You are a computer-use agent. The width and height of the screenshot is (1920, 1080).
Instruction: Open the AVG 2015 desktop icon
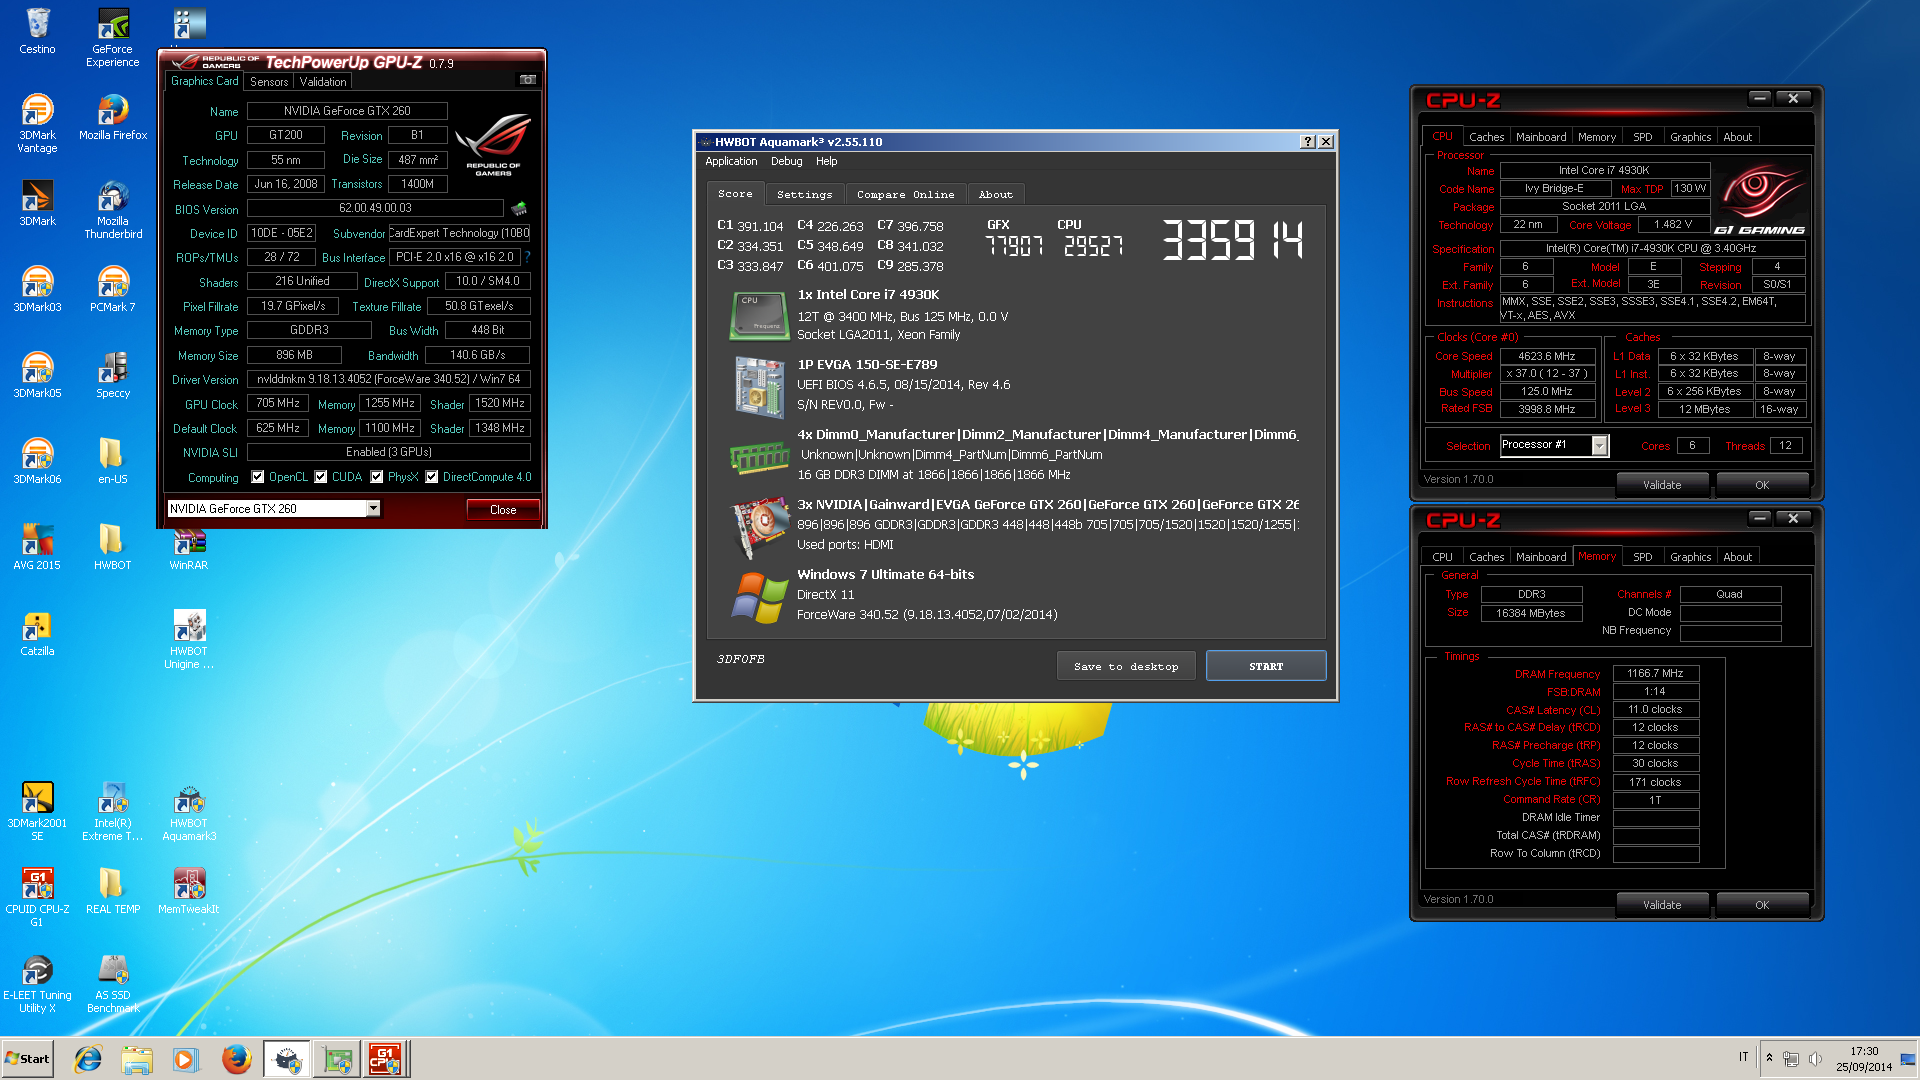37,546
